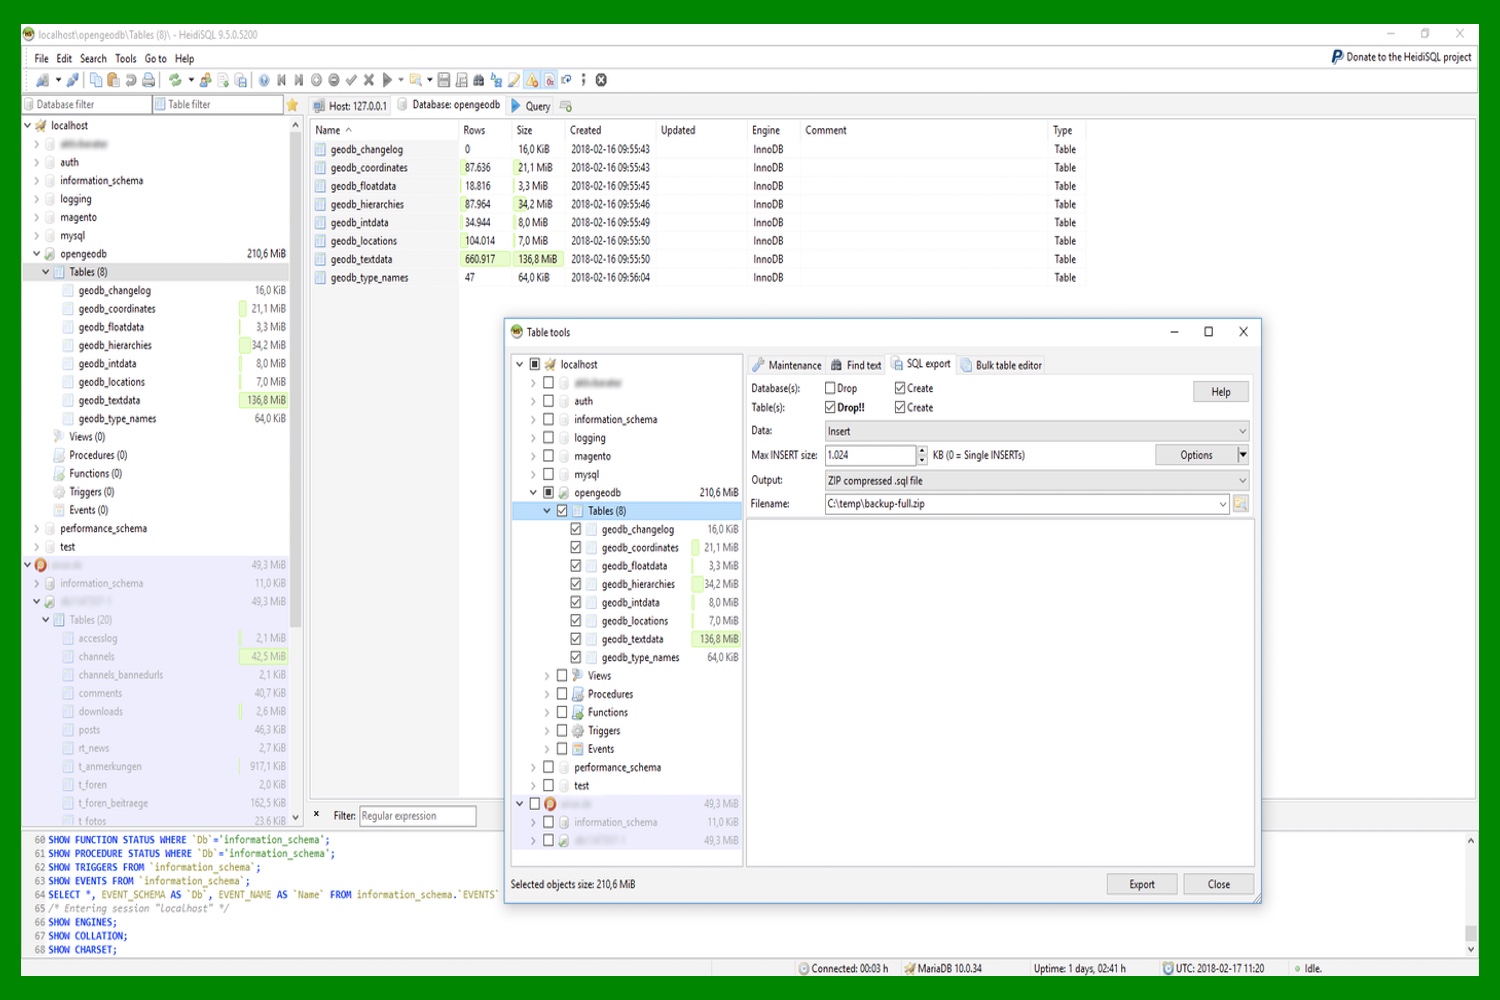The image size is (1500, 1000).
Task: Uncheck the Table(s) Drop!! checkbox
Action: point(830,407)
